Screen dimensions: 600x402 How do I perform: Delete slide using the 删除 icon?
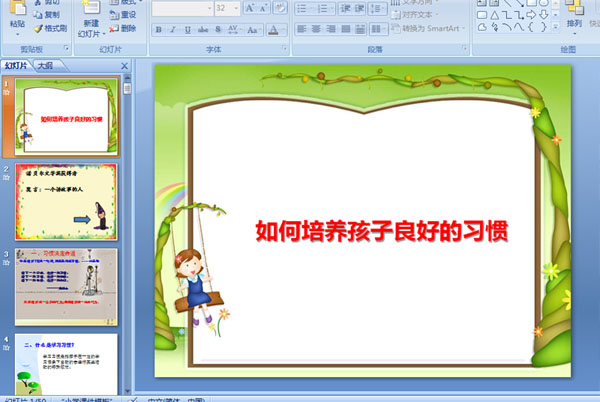(114, 28)
